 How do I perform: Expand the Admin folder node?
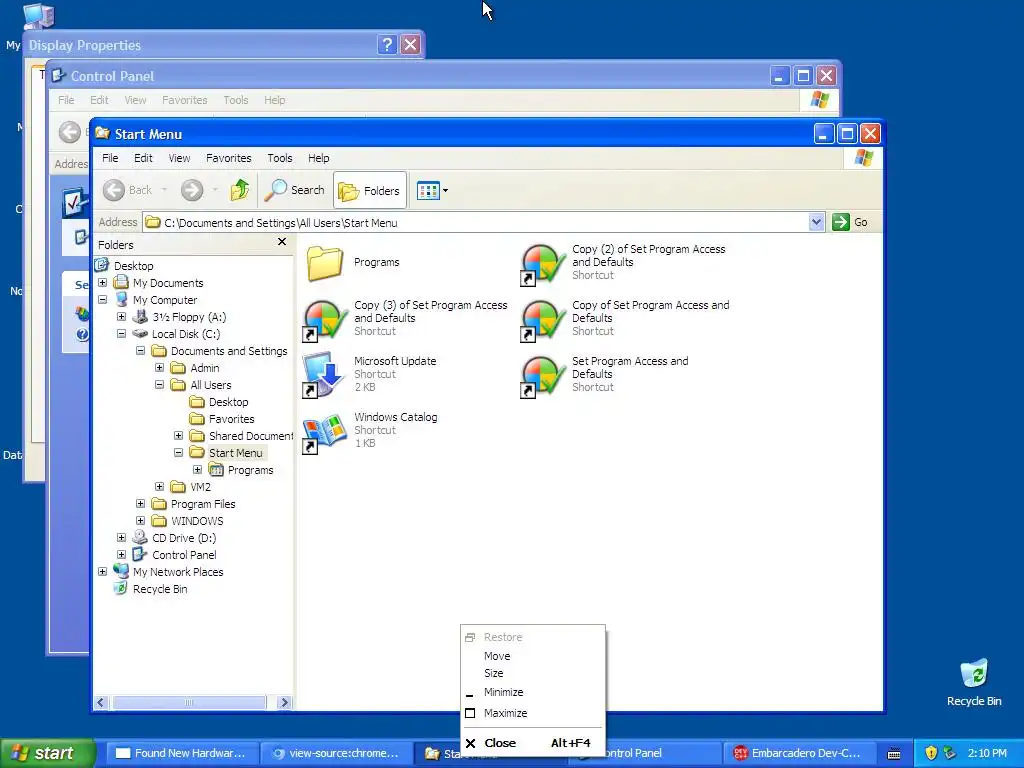159,368
